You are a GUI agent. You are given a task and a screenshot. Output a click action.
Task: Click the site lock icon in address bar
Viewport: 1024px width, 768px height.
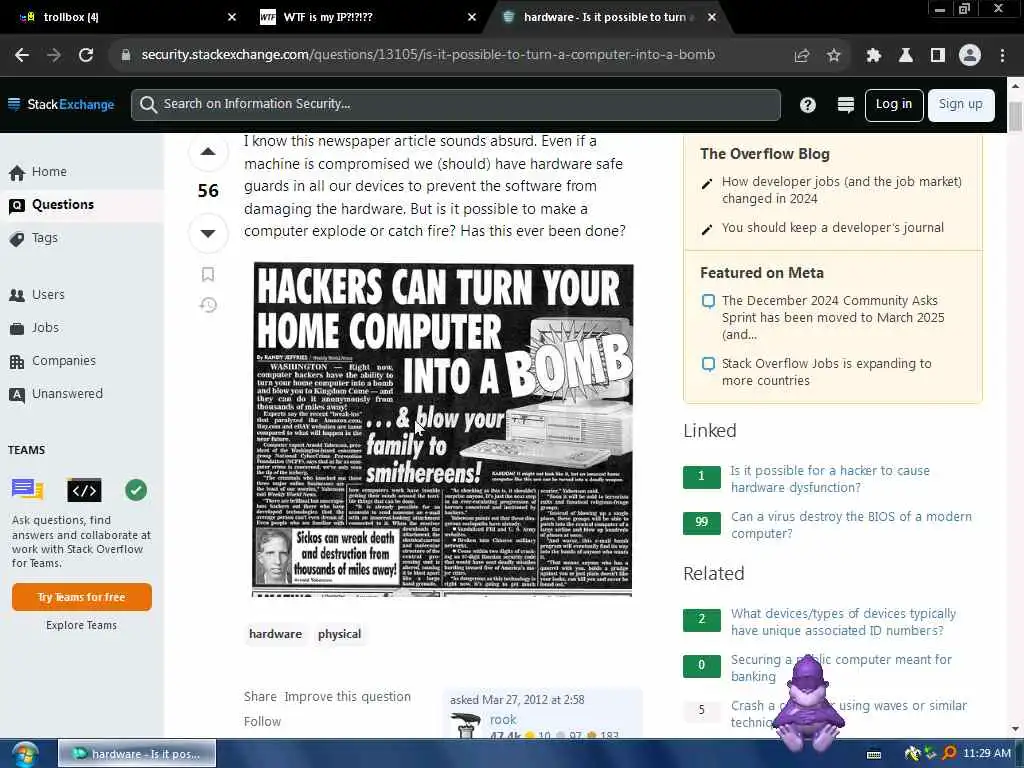[126, 55]
